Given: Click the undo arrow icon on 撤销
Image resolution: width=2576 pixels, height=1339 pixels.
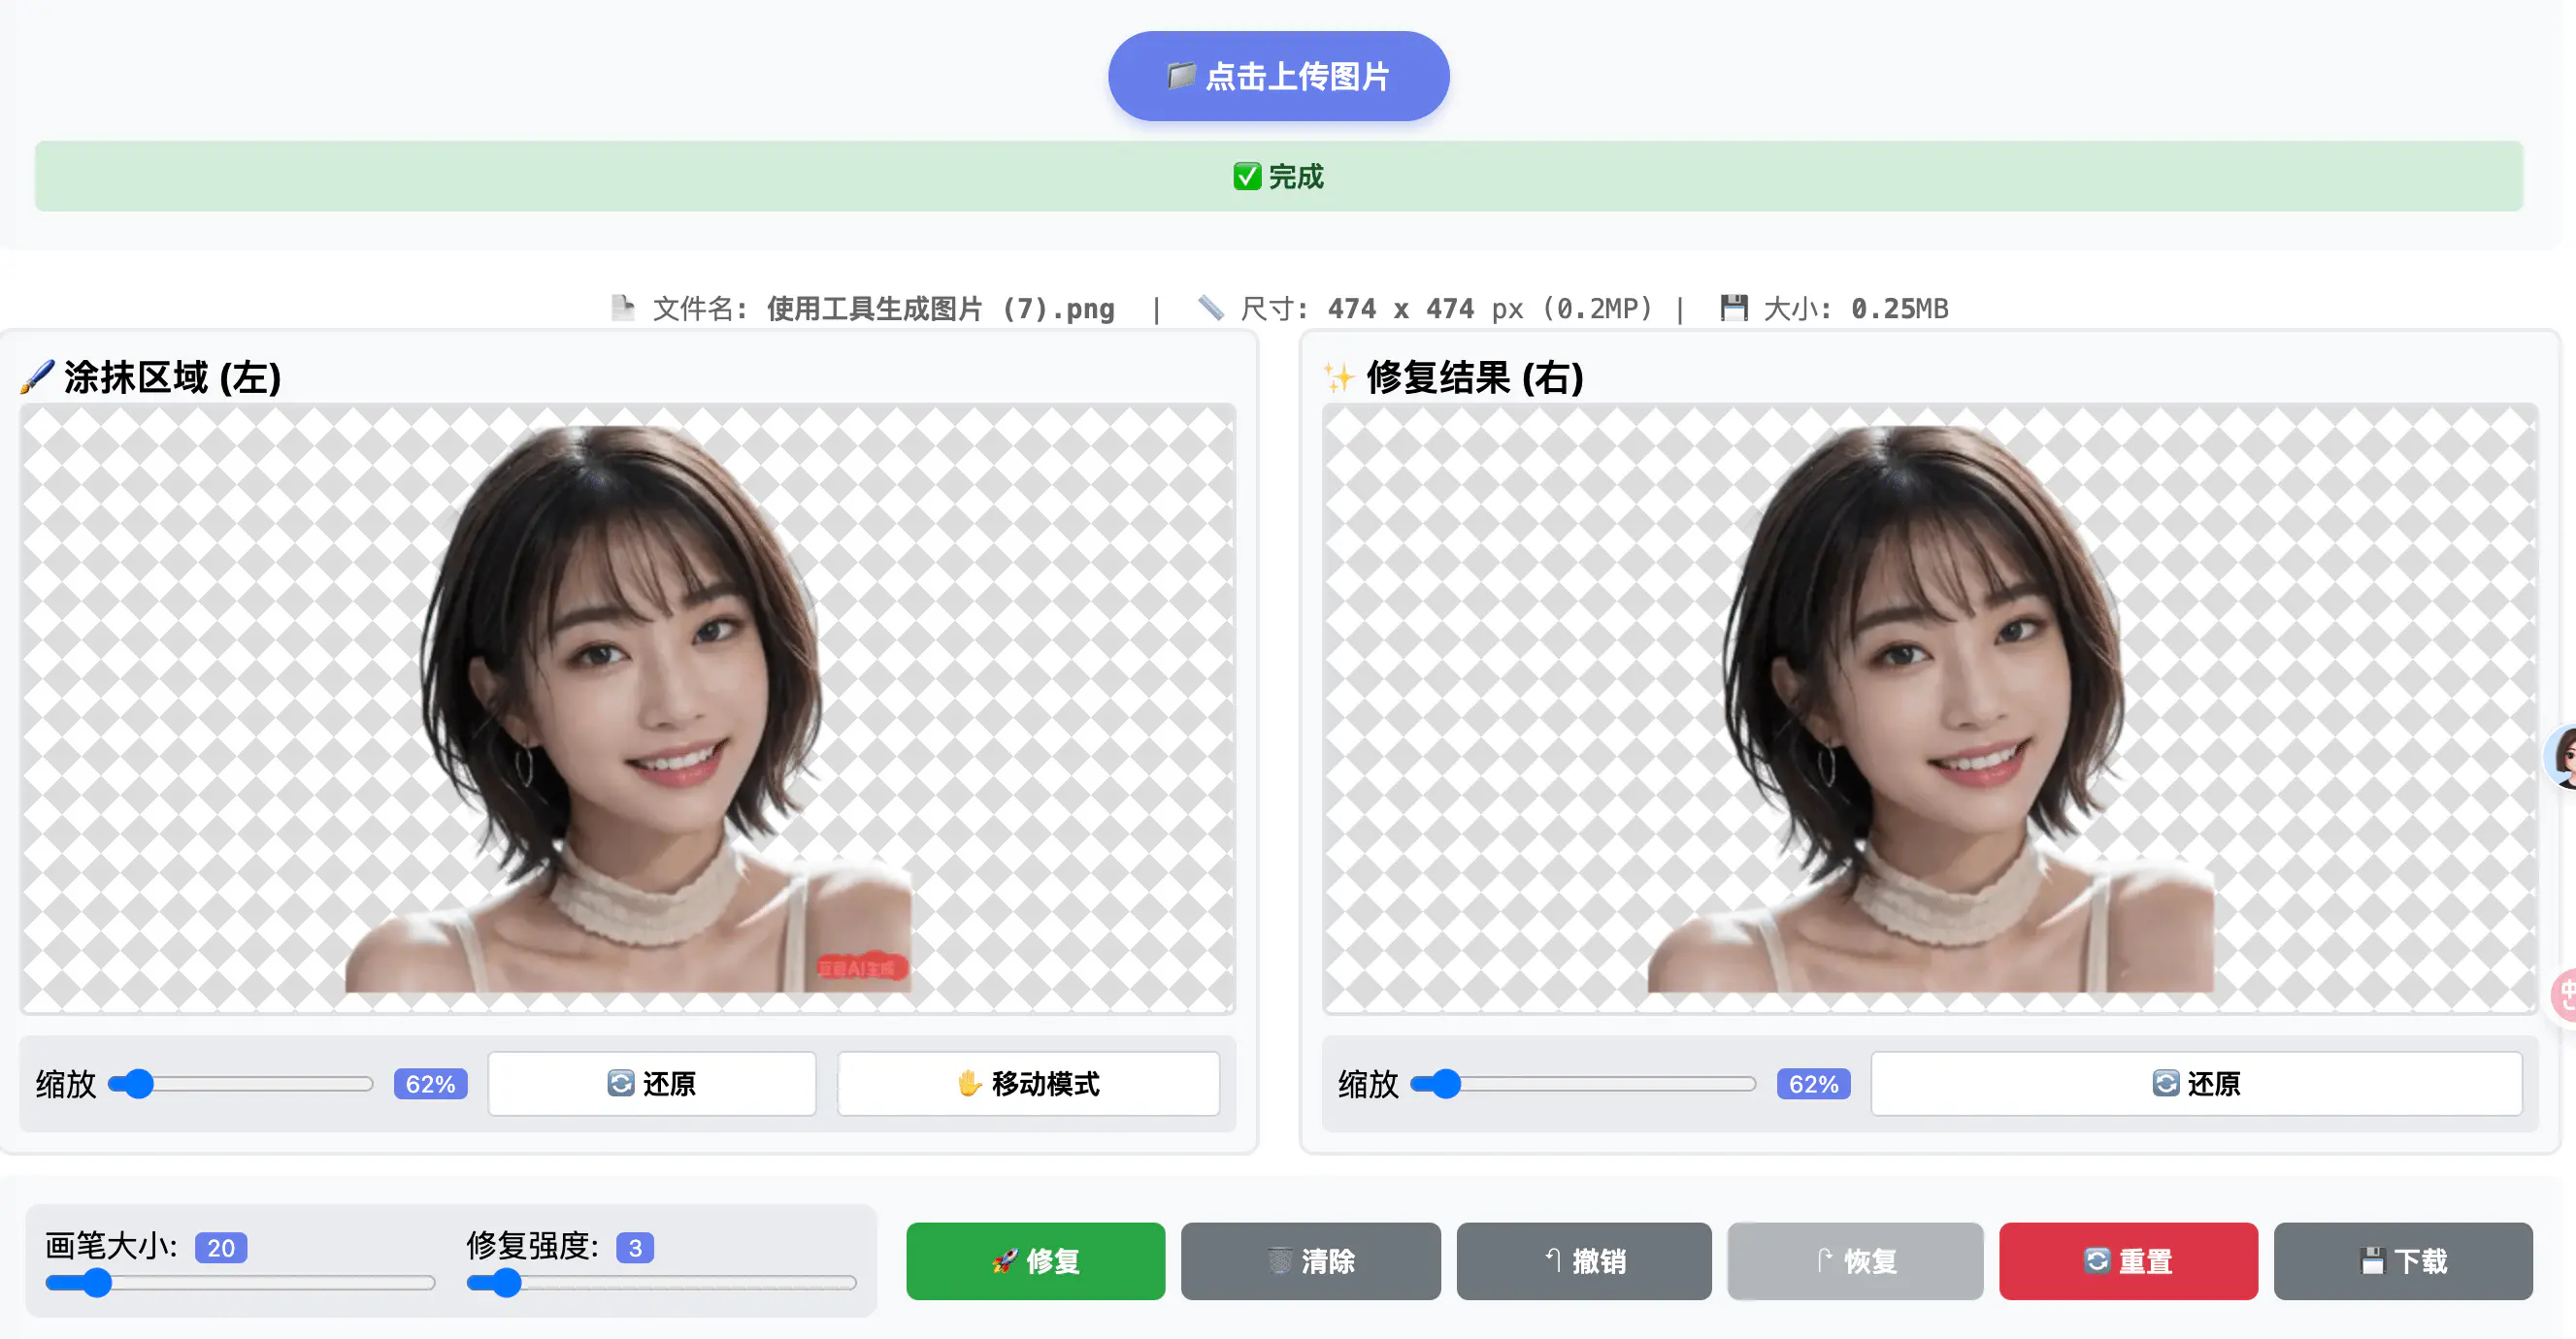Looking at the screenshot, I should pos(1553,1260).
